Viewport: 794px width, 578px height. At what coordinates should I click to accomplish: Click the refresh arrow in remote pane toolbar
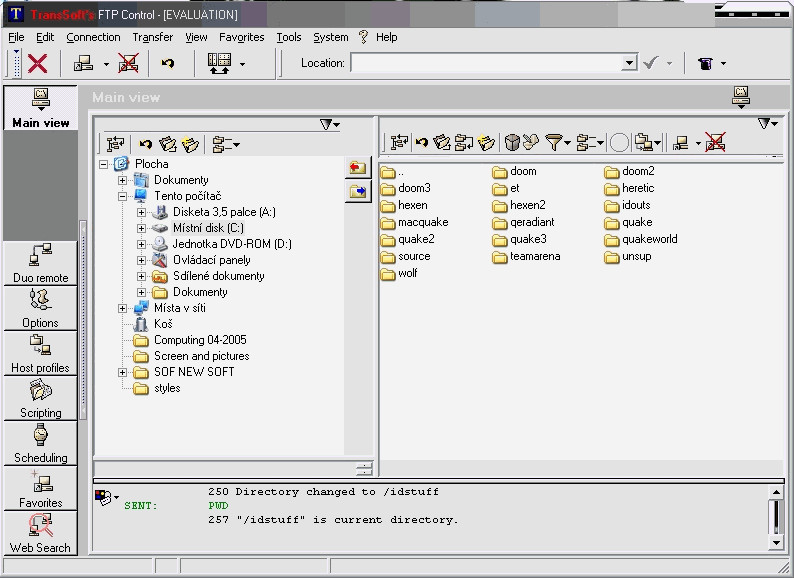pos(421,142)
